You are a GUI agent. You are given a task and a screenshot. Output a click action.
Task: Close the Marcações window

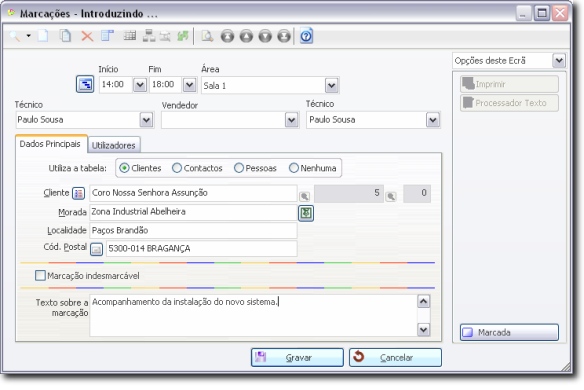coord(560,13)
